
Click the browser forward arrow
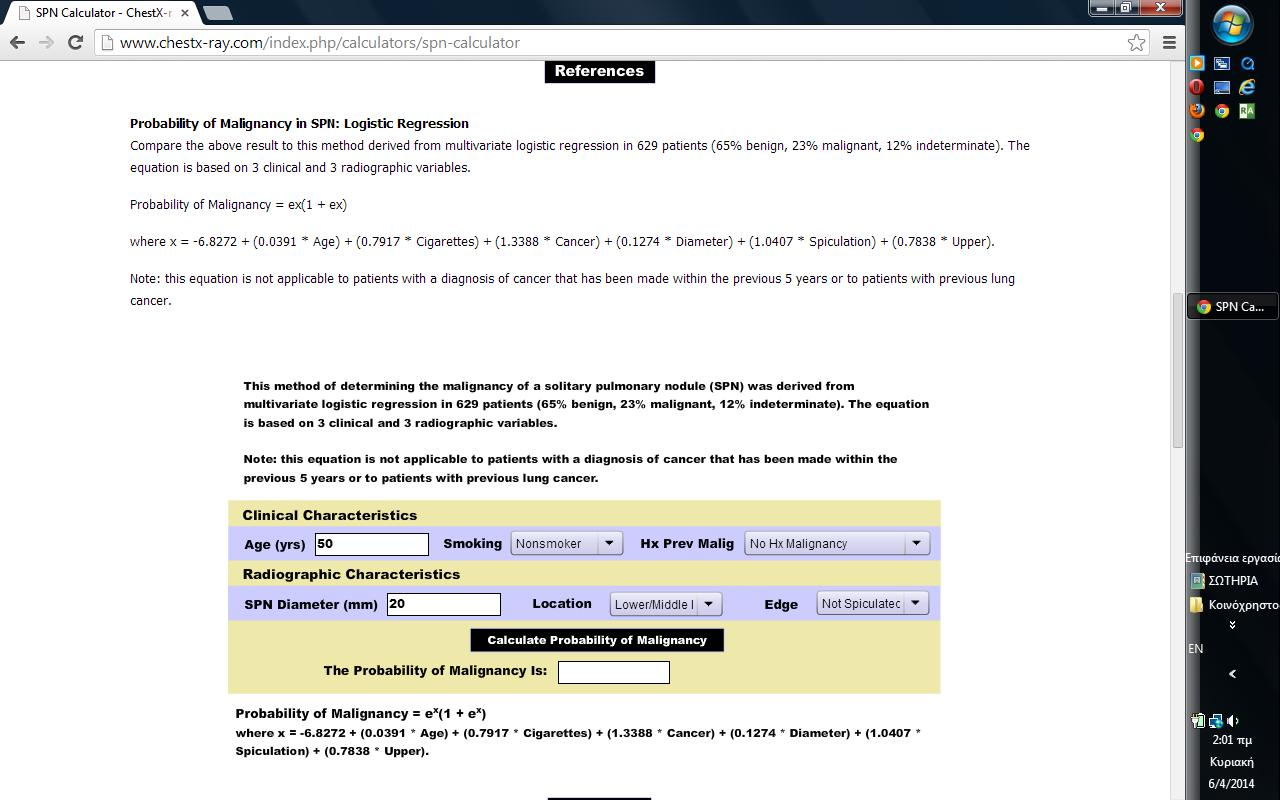[x=46, y=42]
